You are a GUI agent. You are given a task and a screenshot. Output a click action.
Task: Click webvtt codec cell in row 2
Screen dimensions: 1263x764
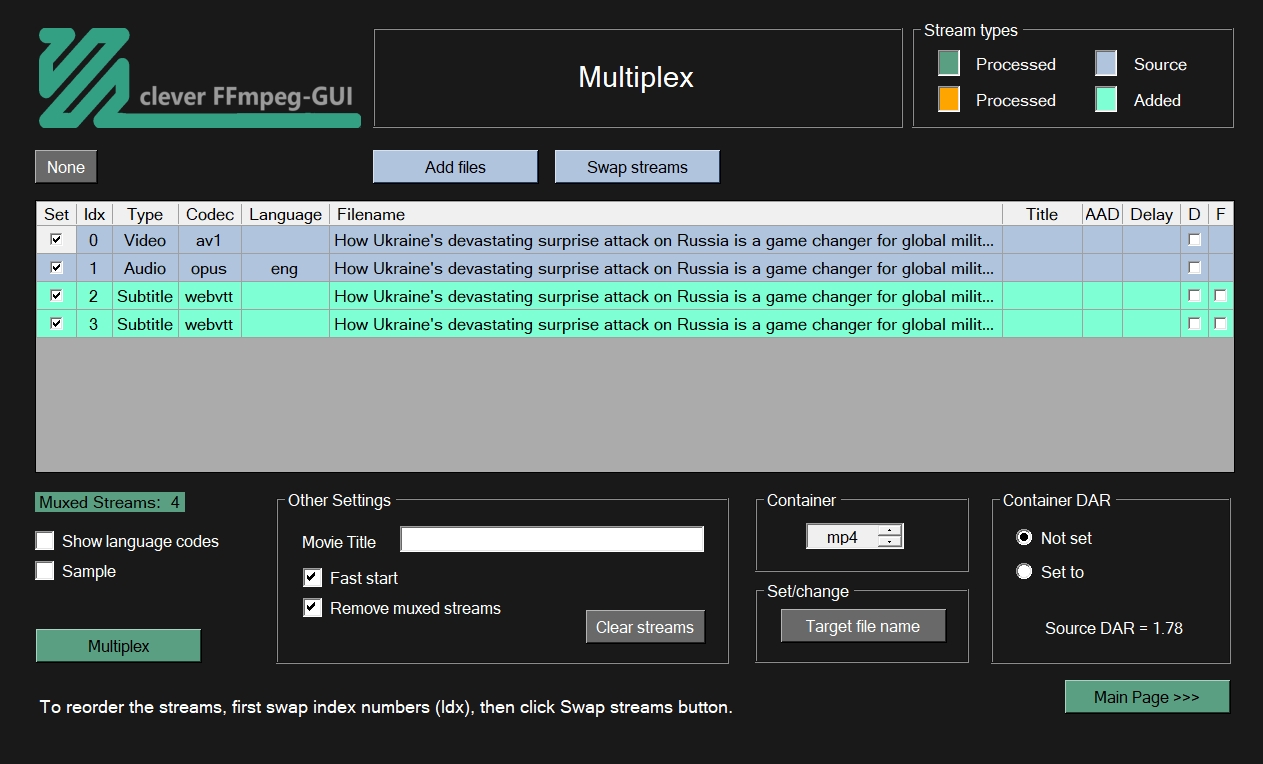pyautogui.click(x=210, y=296)
